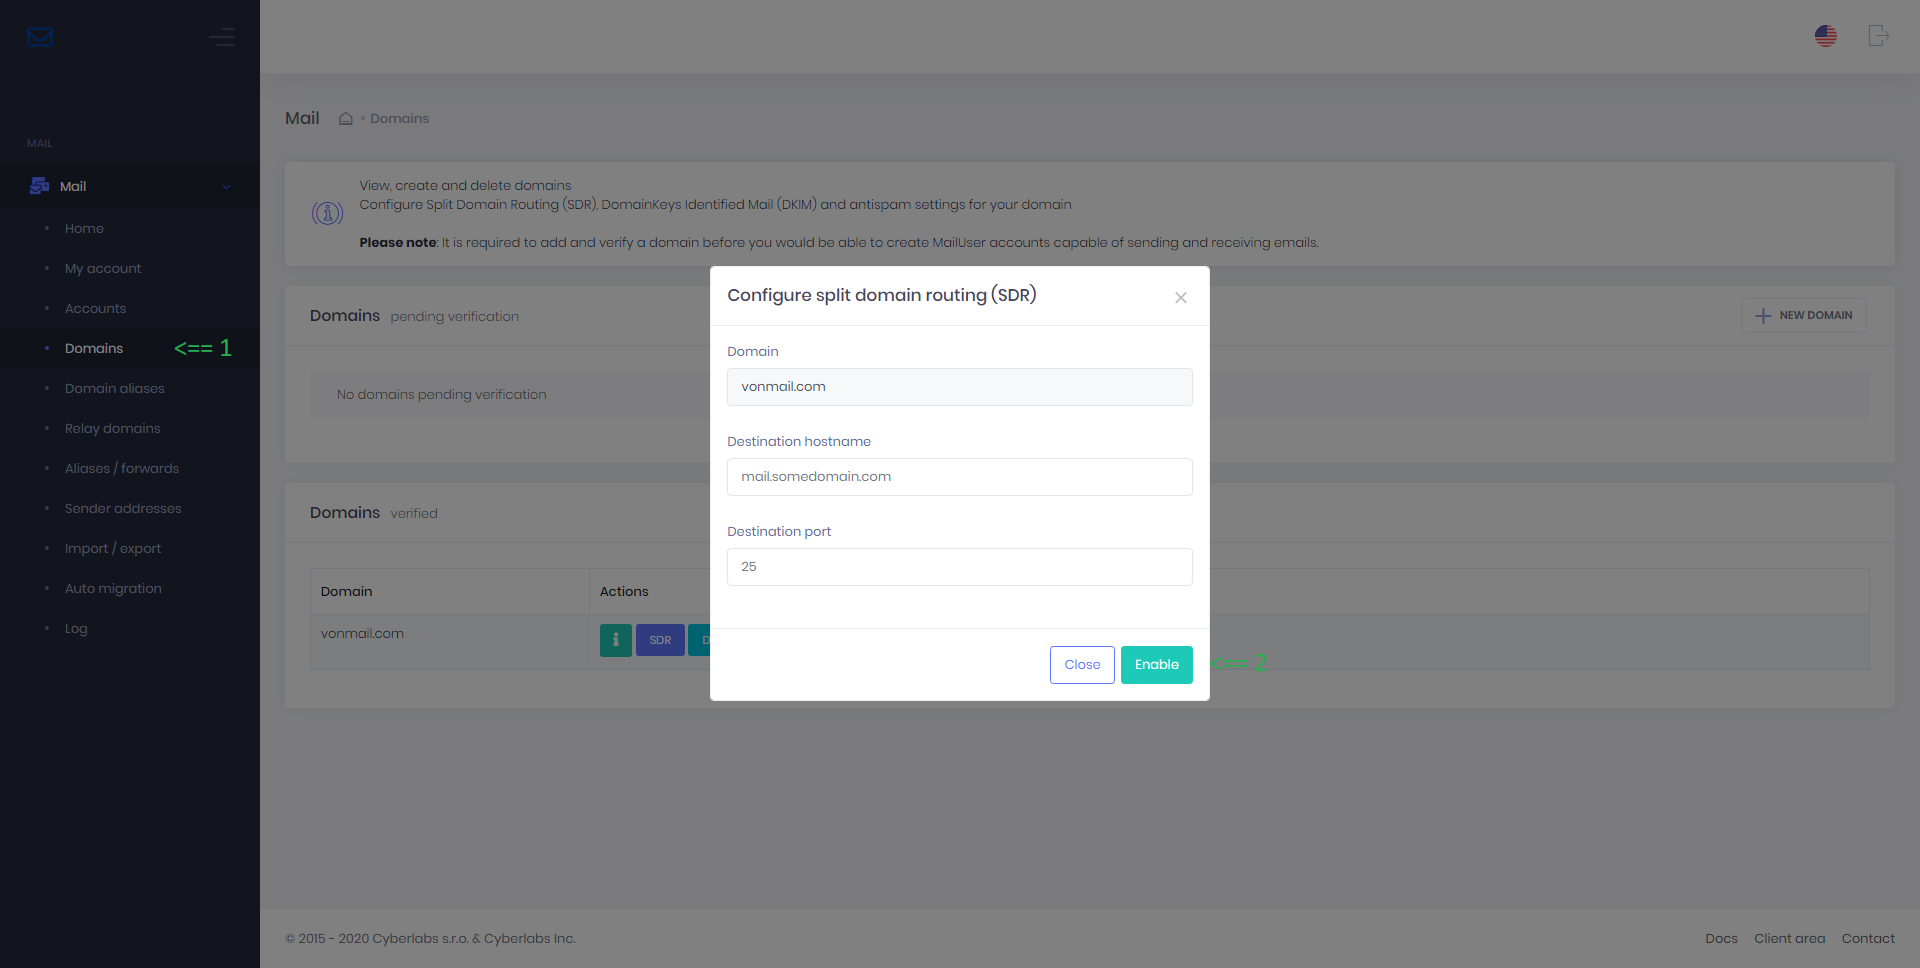Click the Enable button
The width and height of the screenshot is (1920, 968).
(x=1156, y=665)
